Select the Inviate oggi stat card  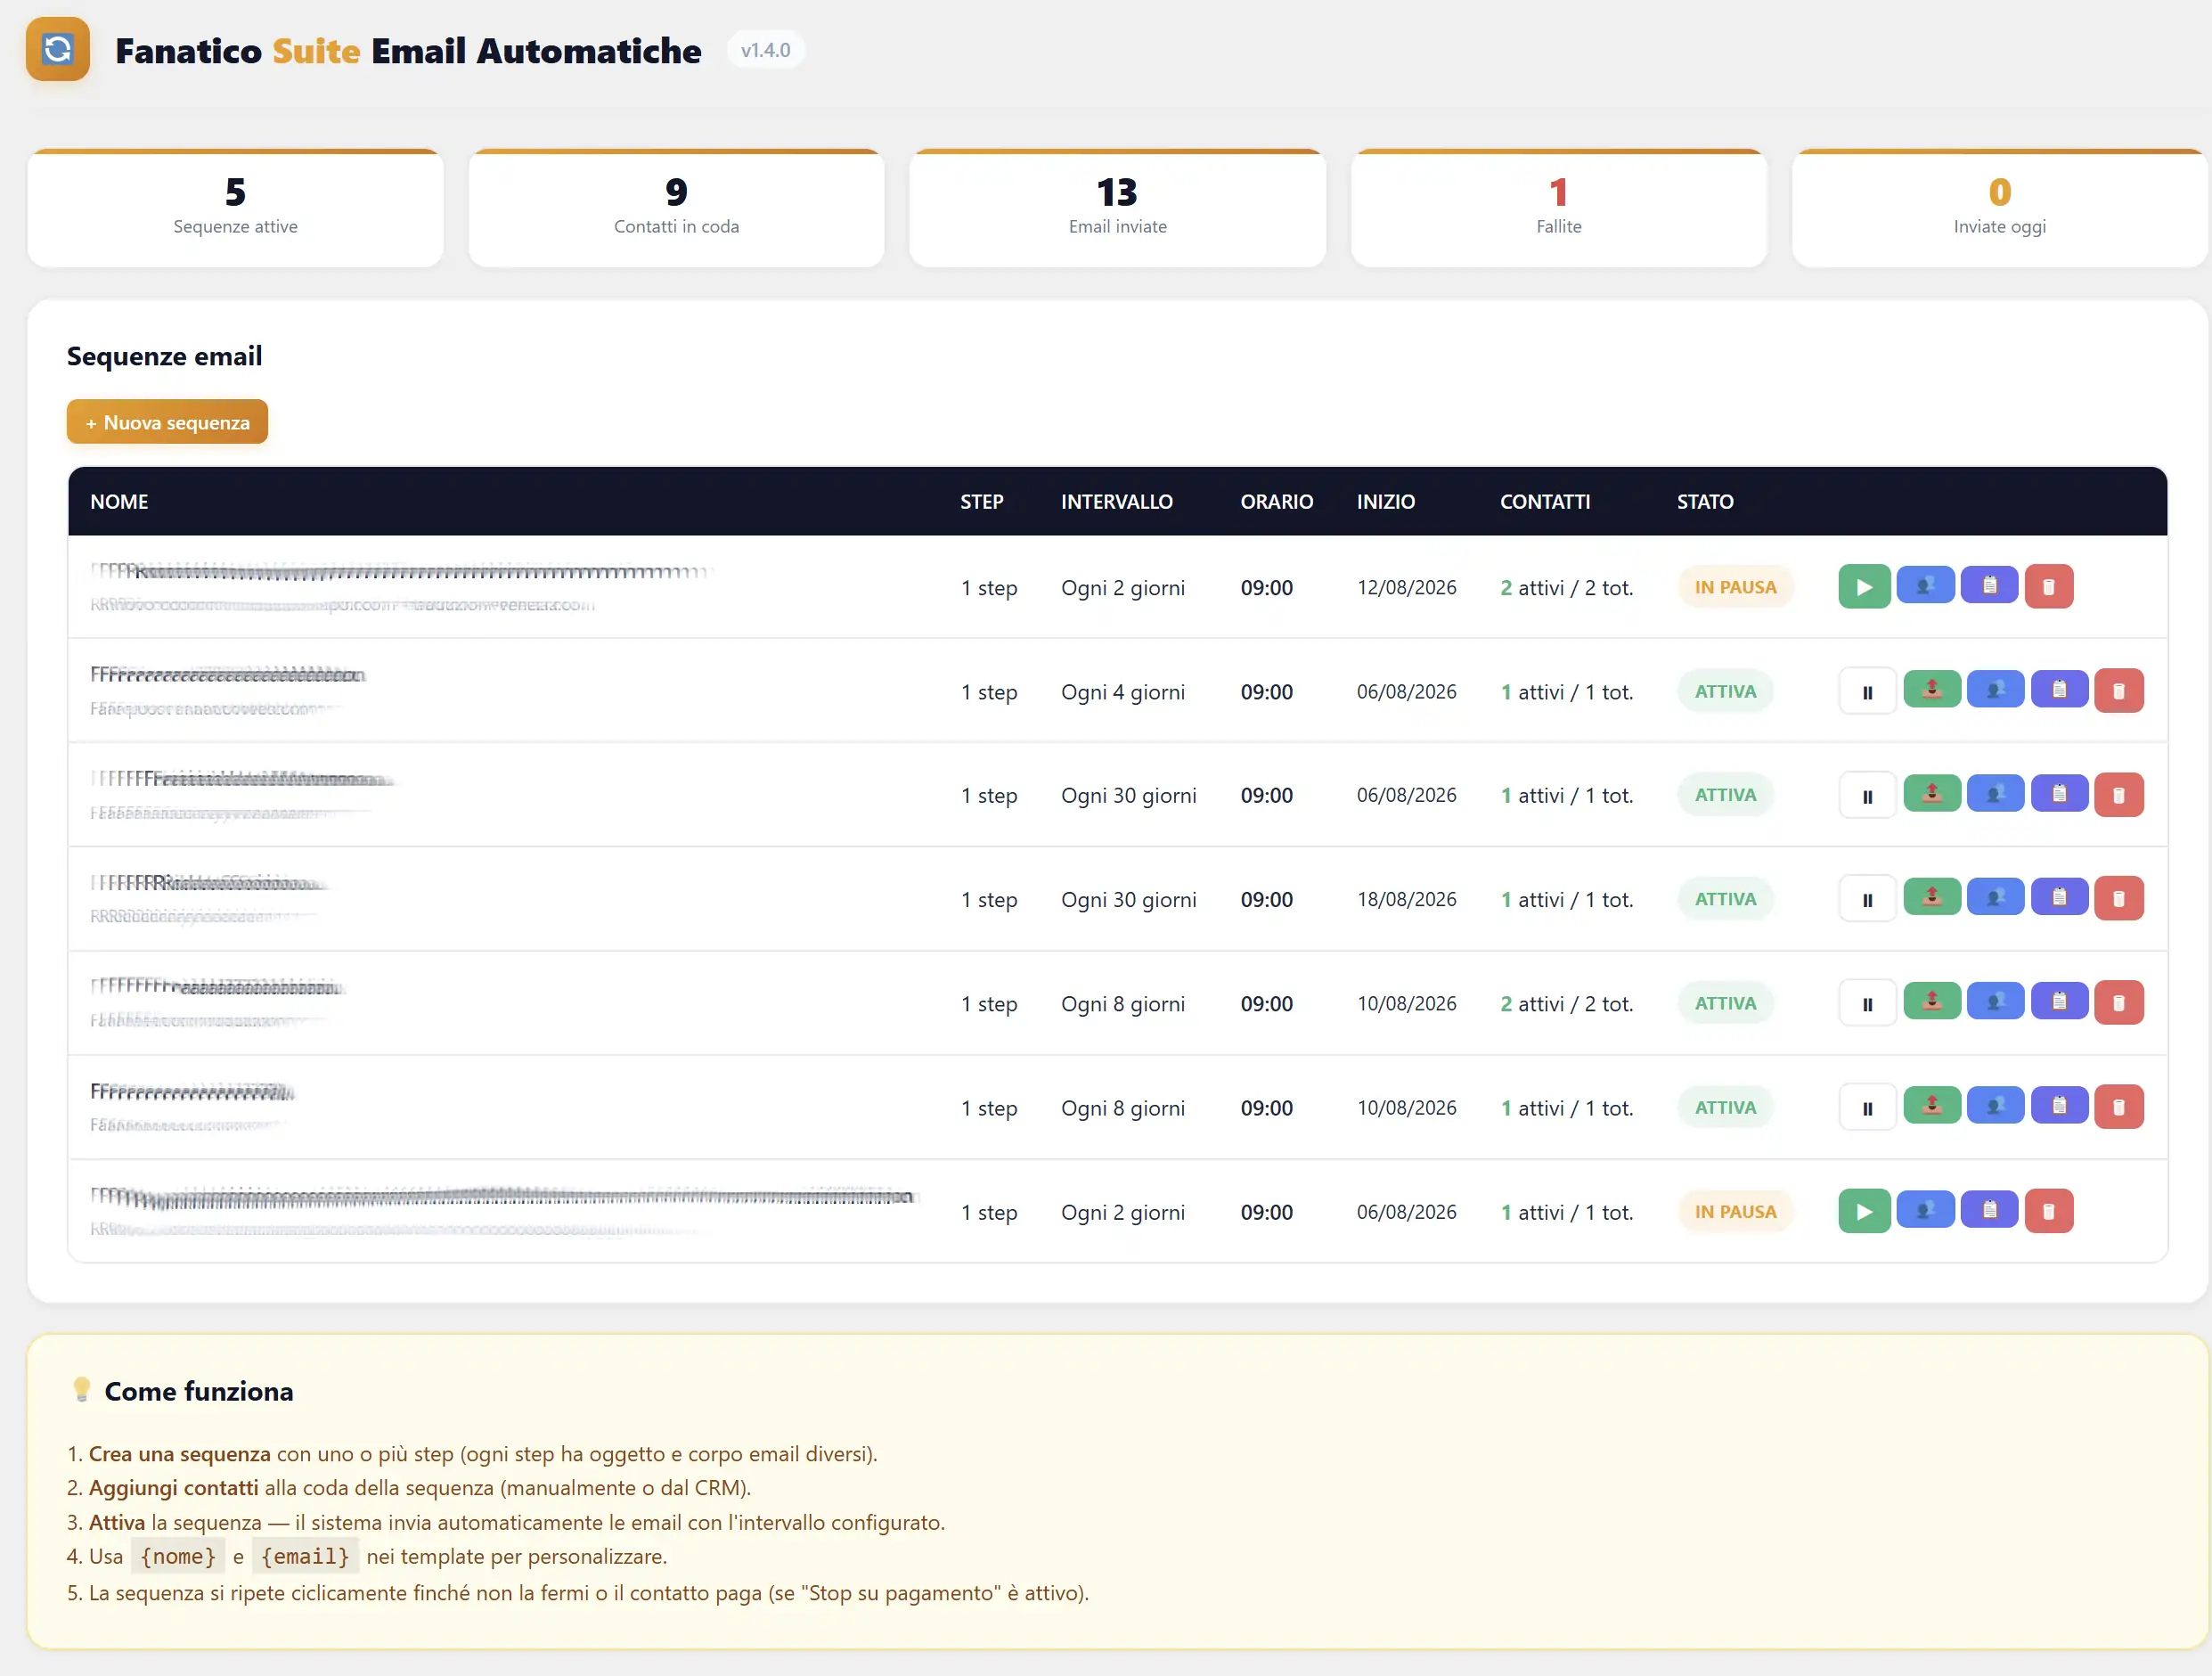tap(1999, 209)
